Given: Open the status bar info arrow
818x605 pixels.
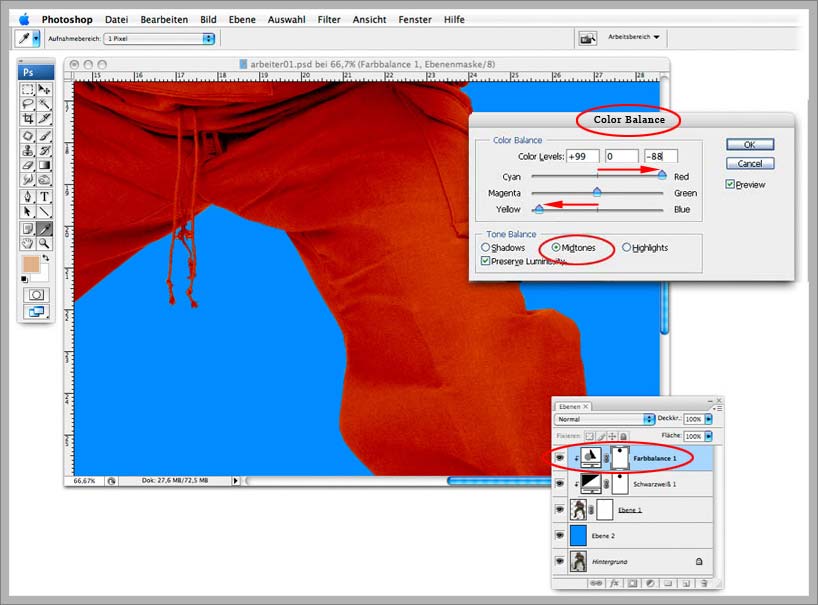Looking at the screenshot, I should pyautogui.click(x=235, y=480).
